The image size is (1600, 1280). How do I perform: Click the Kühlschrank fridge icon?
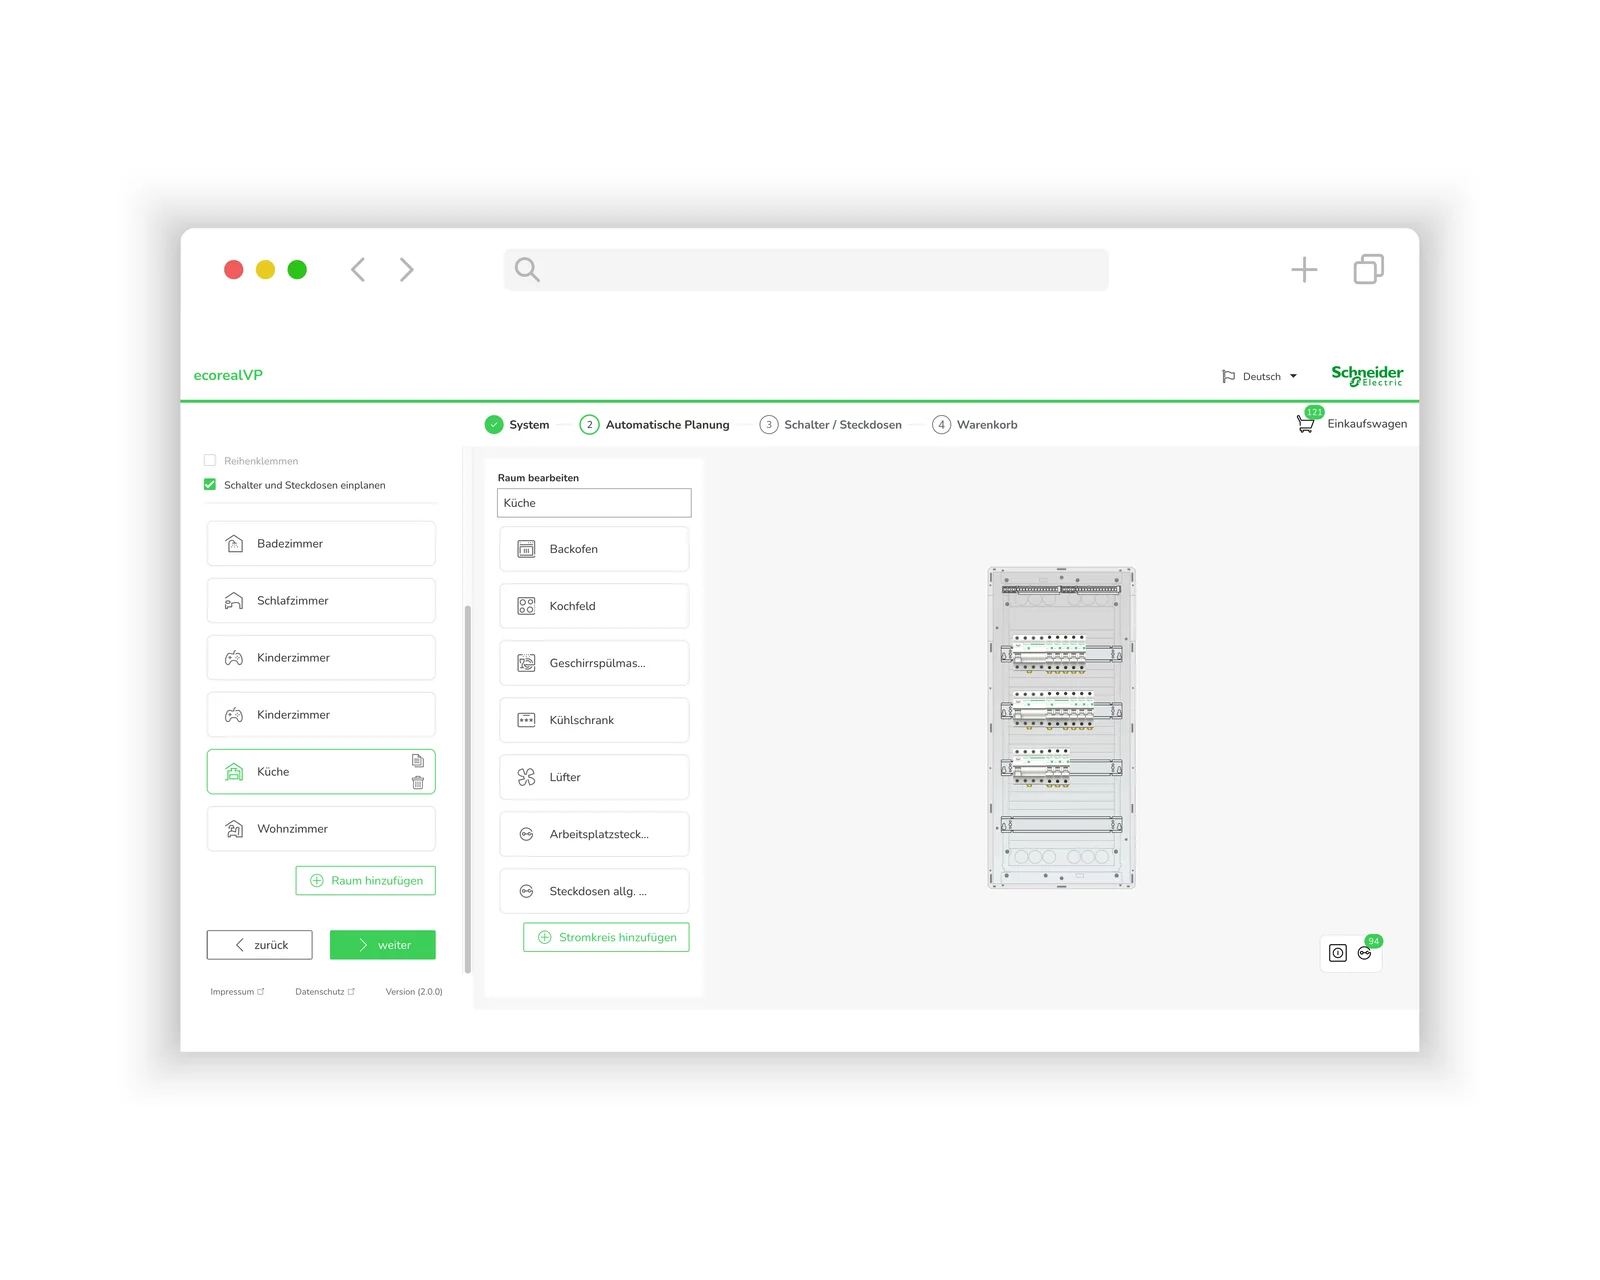click(526, 720)
